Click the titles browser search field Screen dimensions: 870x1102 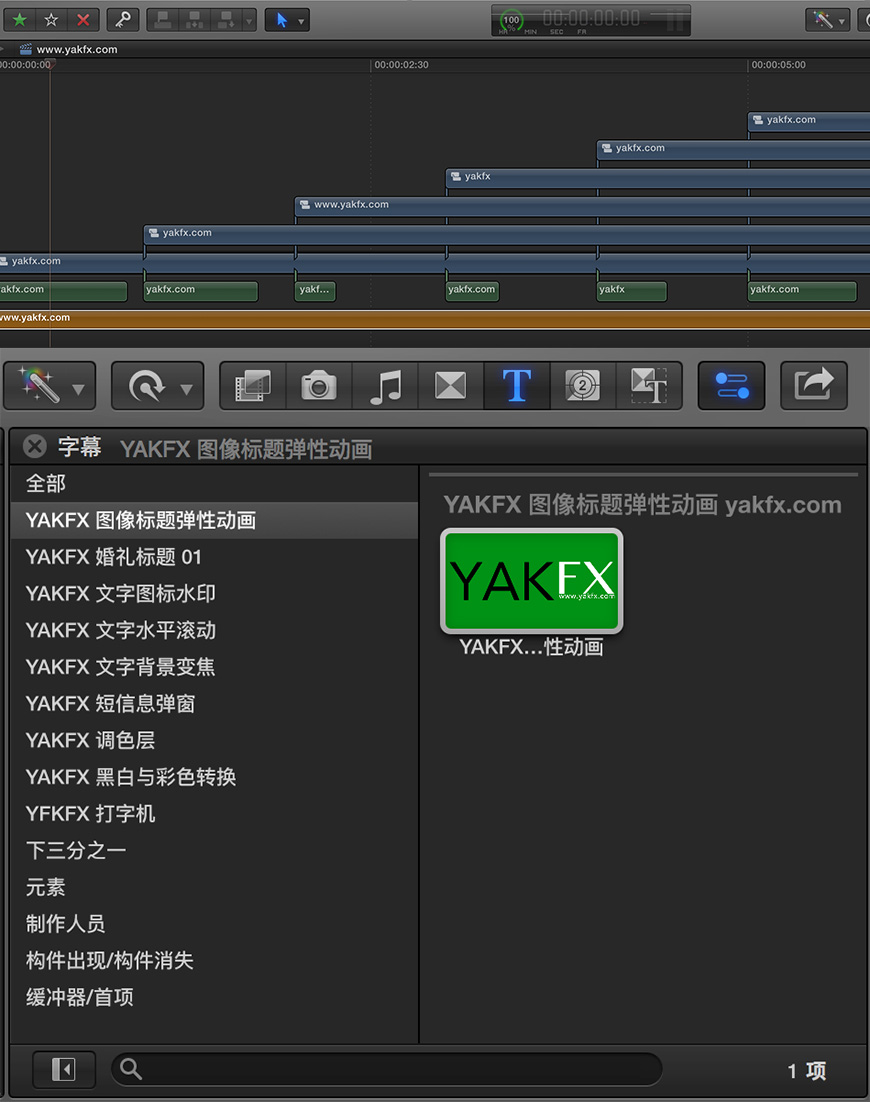click(x=387, y=1069)
